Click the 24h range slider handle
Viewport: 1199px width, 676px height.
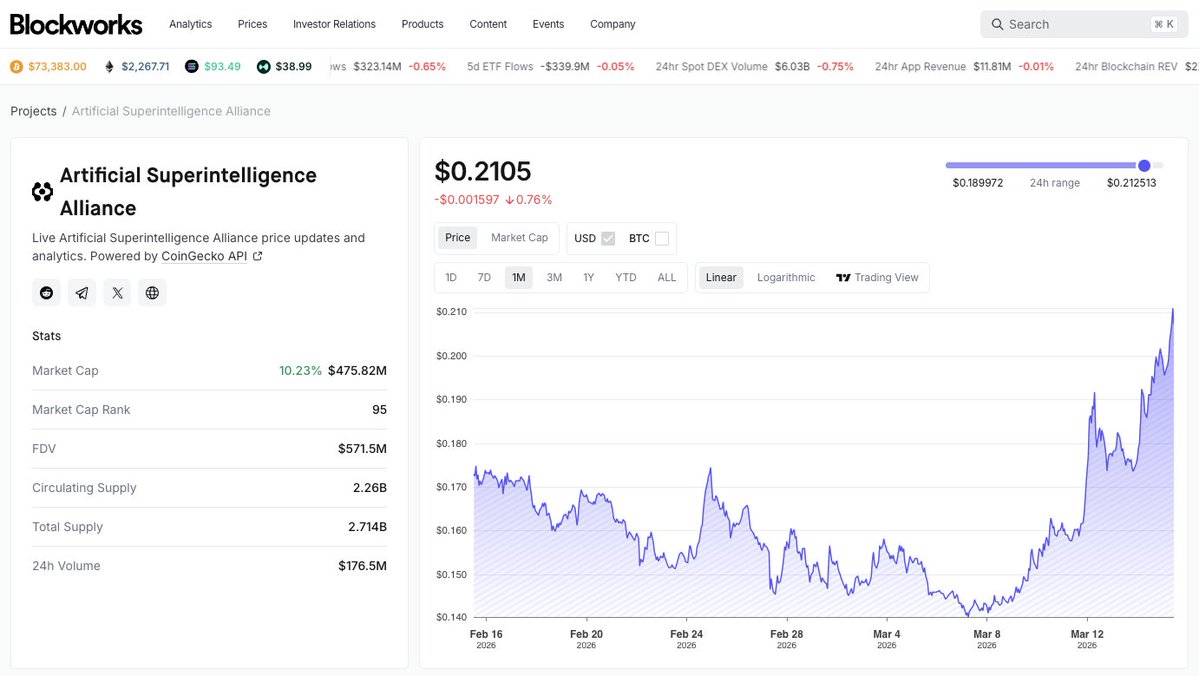(1144, 165)
